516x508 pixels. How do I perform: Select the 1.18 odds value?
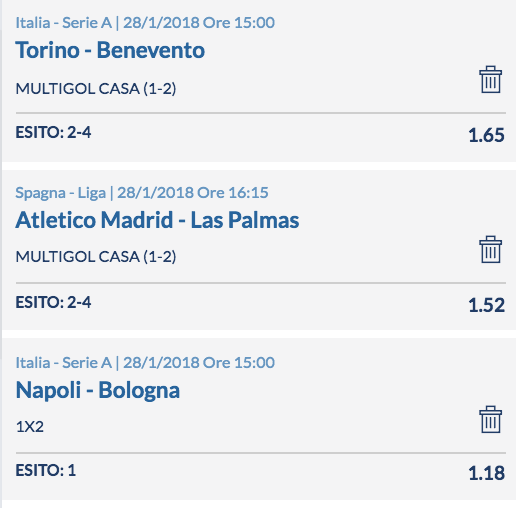click(486, 473)
